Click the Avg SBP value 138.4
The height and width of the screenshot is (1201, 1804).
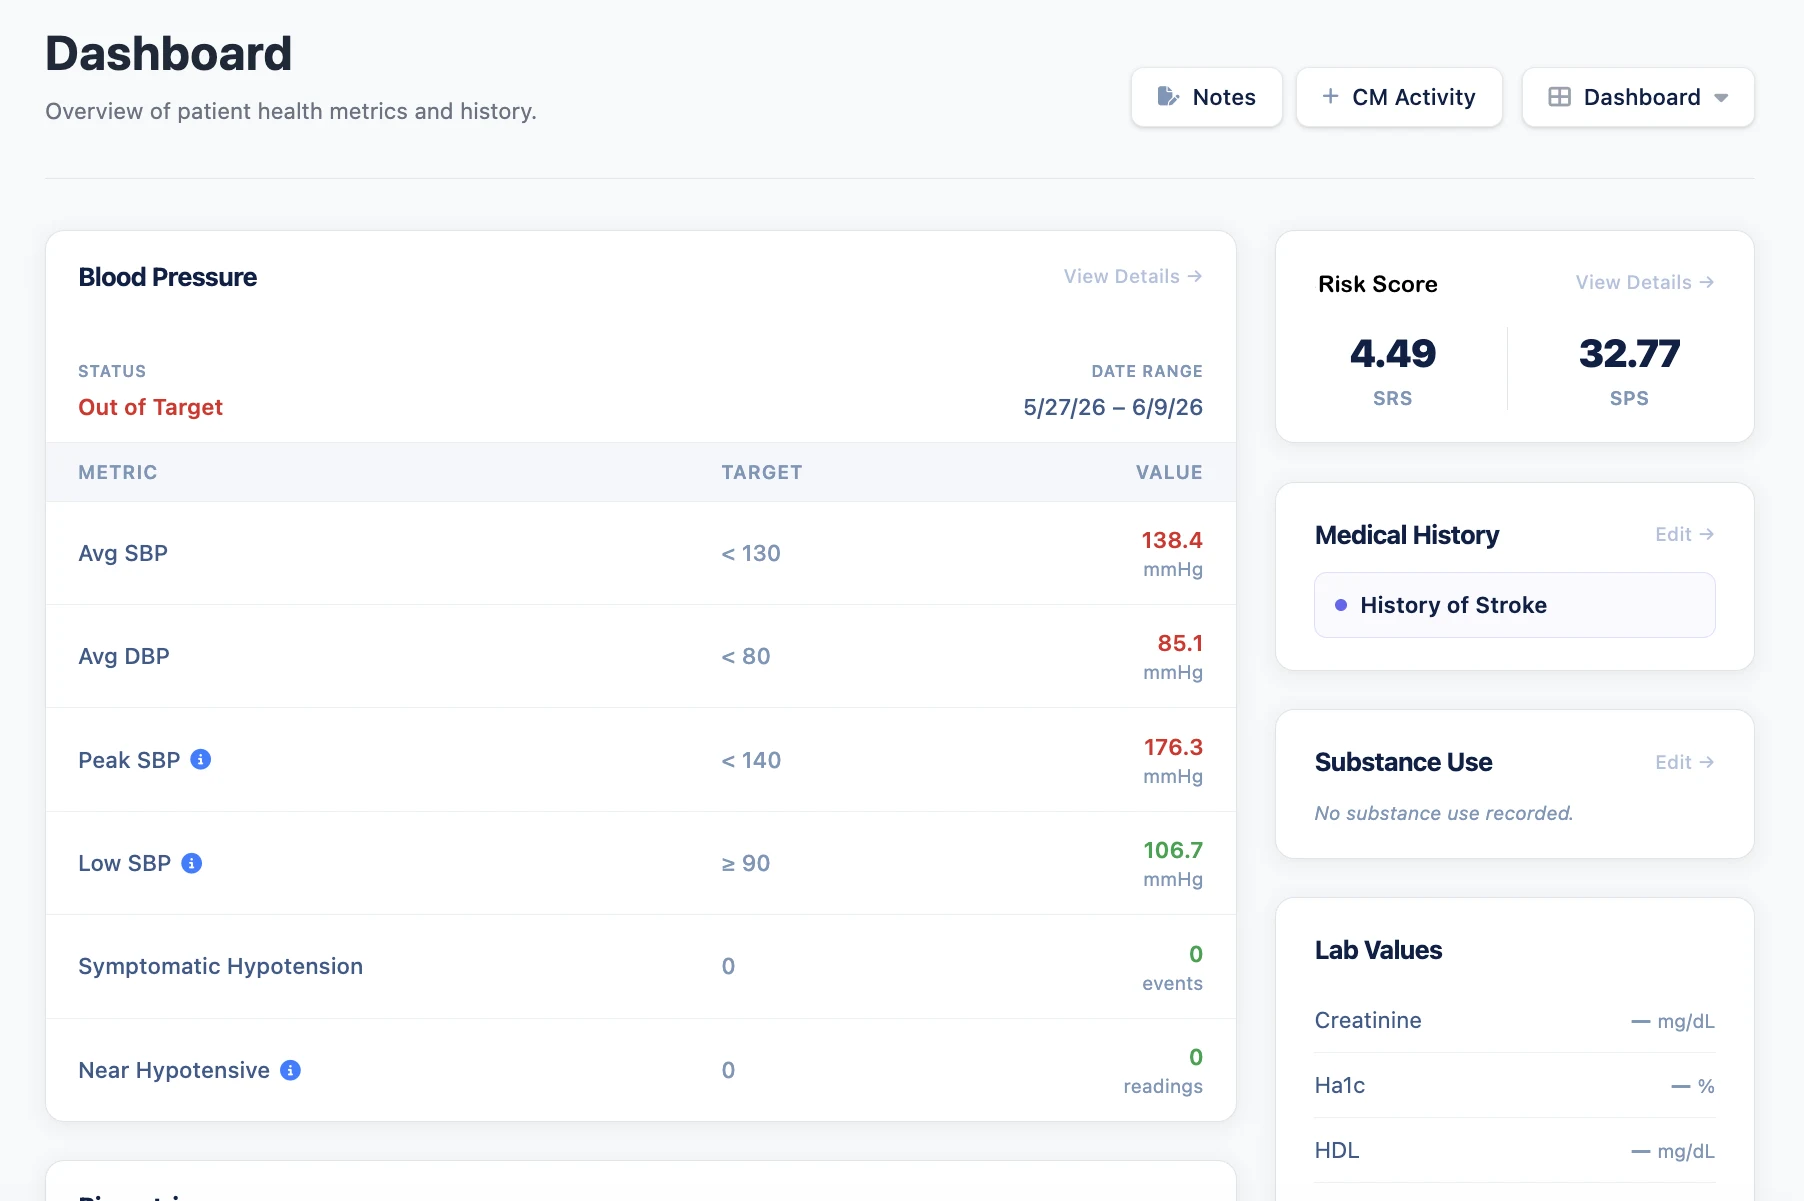[x=1172, y=540]
